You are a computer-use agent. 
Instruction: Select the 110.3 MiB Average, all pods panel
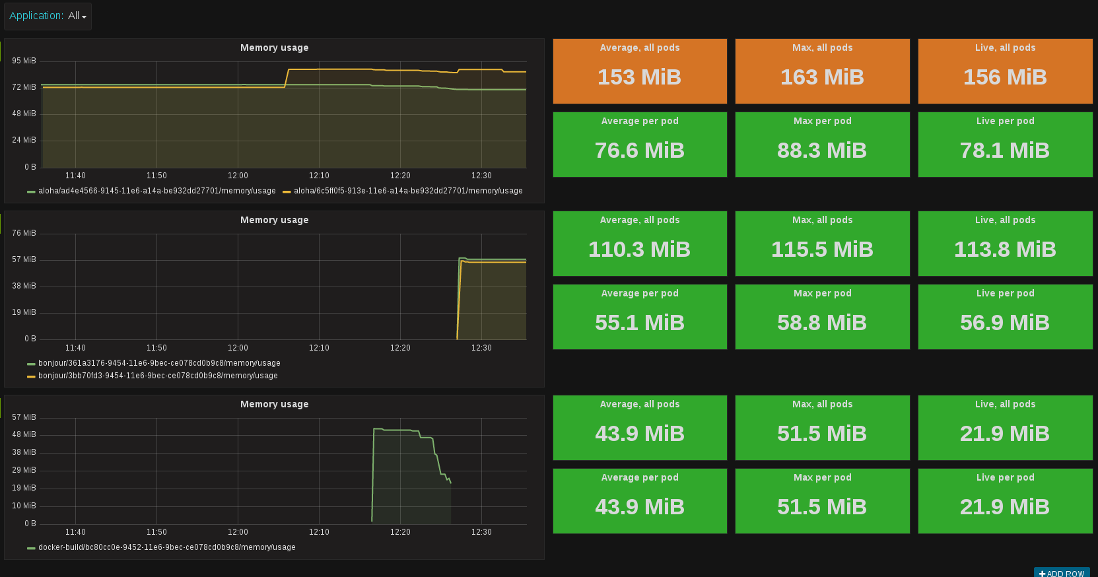point(640,244)
